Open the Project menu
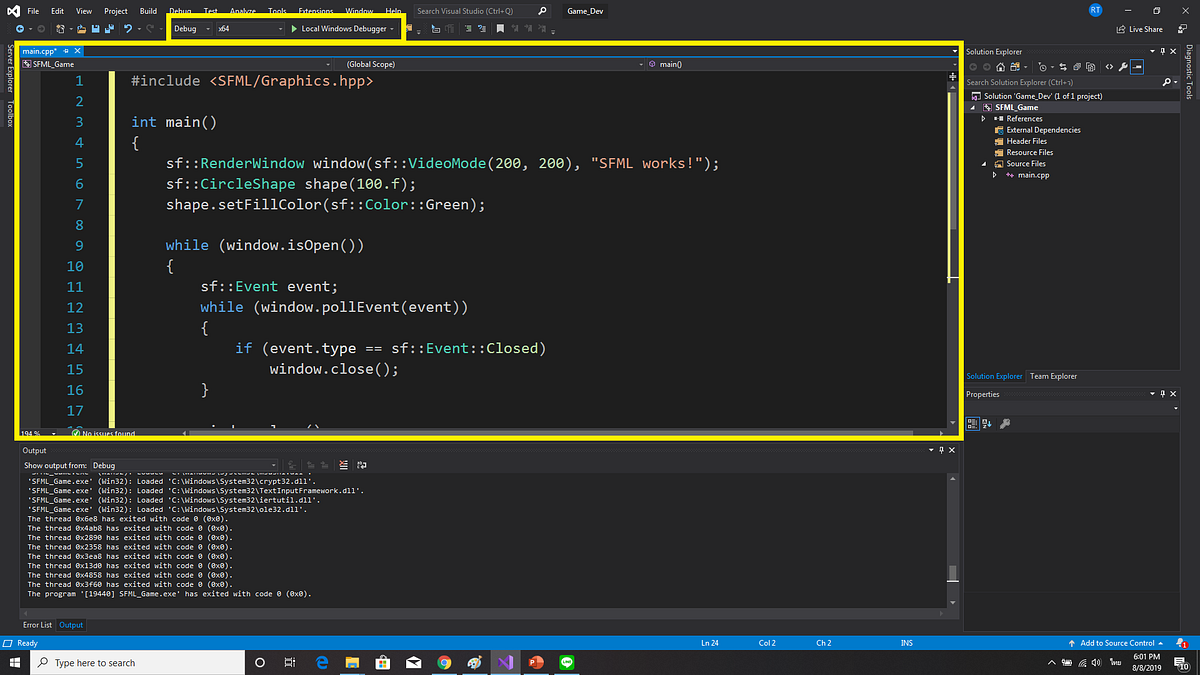Image resolution: width=1200 pixels, height=675 pixels. pos(116,11)
